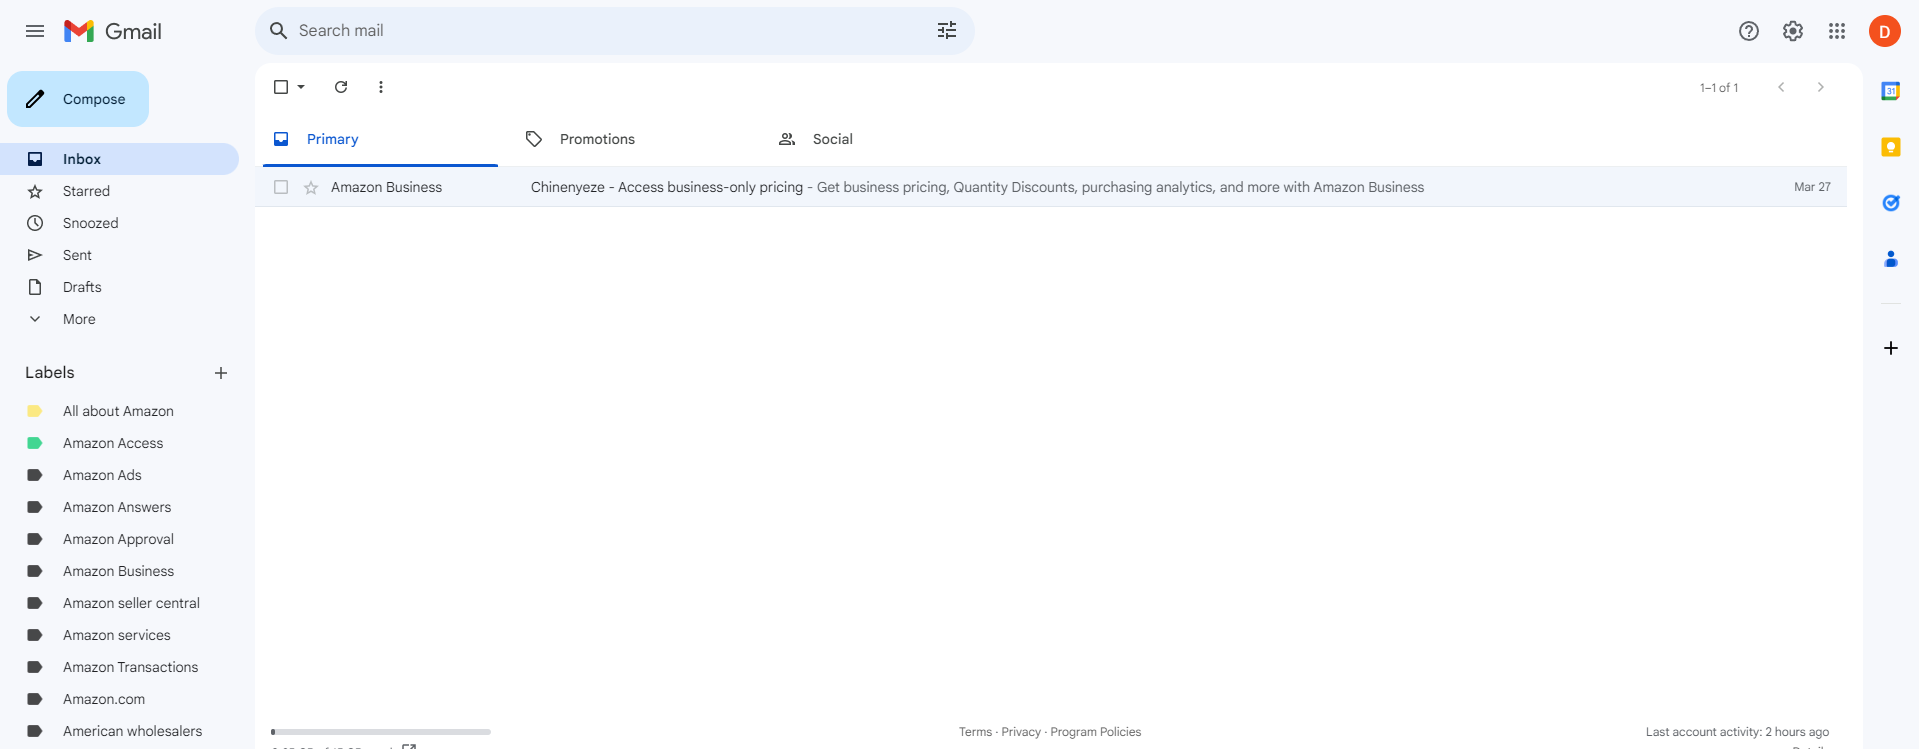Click the Gmail logo
The width and height of the screenshot is (1919, 749).
[x=113, y=31]
